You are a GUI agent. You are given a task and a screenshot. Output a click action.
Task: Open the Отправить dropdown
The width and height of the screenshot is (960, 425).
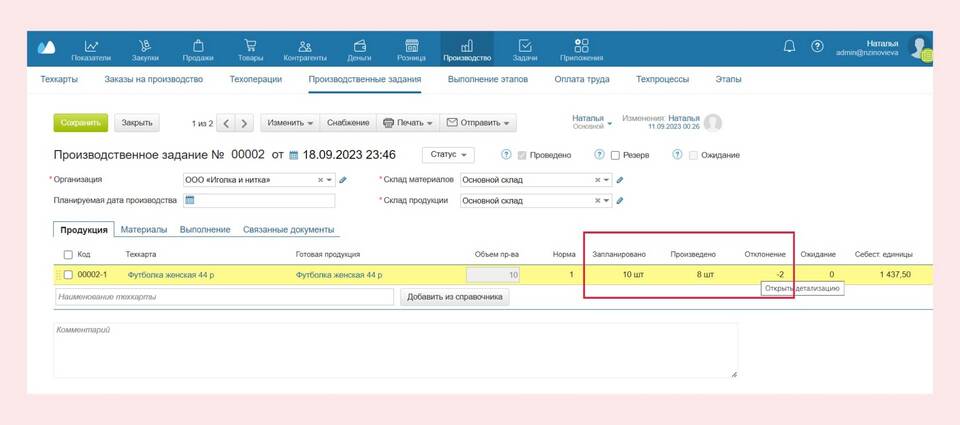478,123
